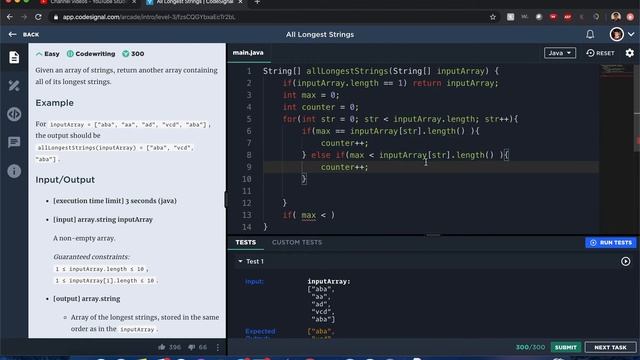
Task: Close the CodeSignal browser tab
Action: [240, 2]
